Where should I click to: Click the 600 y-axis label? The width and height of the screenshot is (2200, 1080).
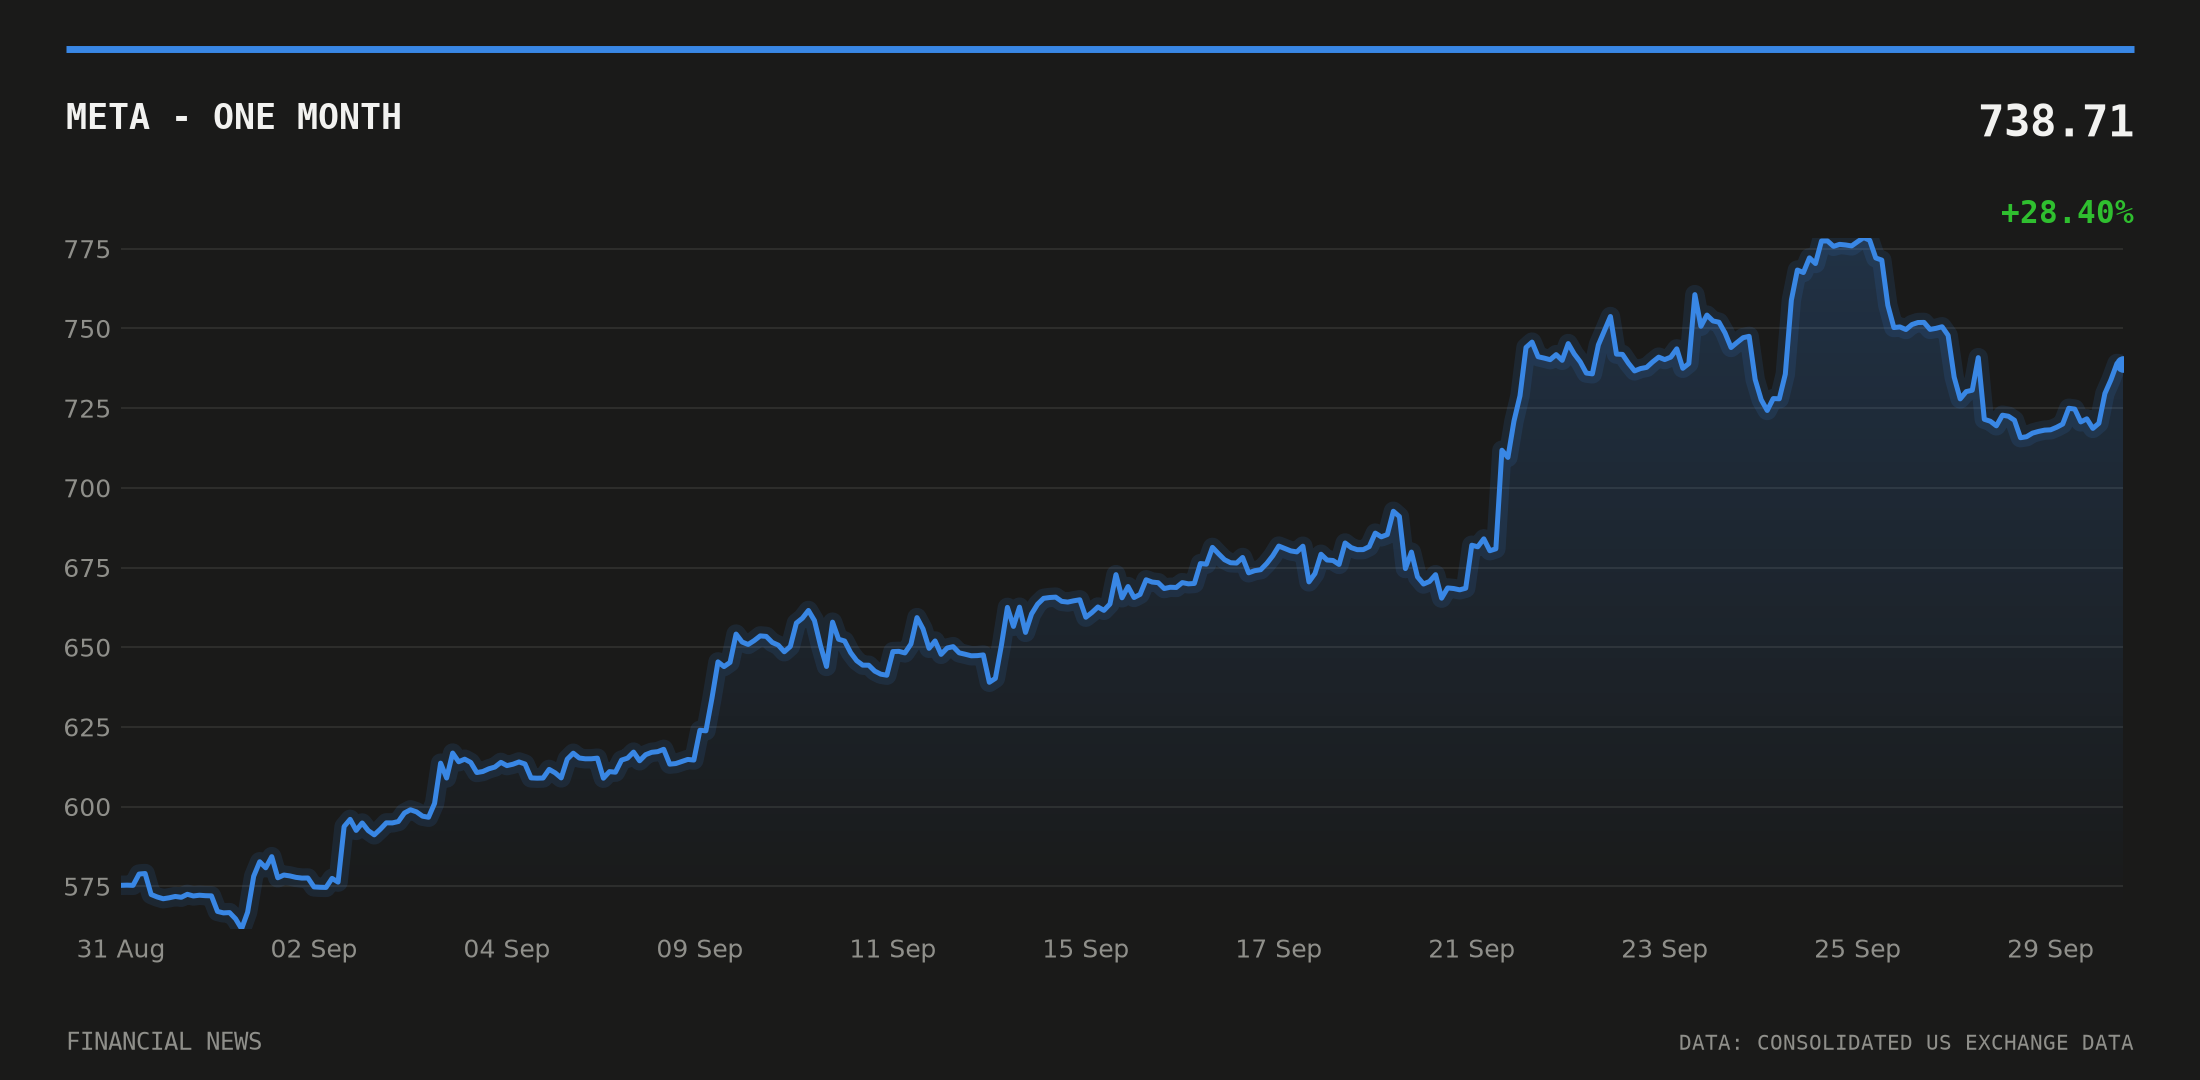(87, 807)
